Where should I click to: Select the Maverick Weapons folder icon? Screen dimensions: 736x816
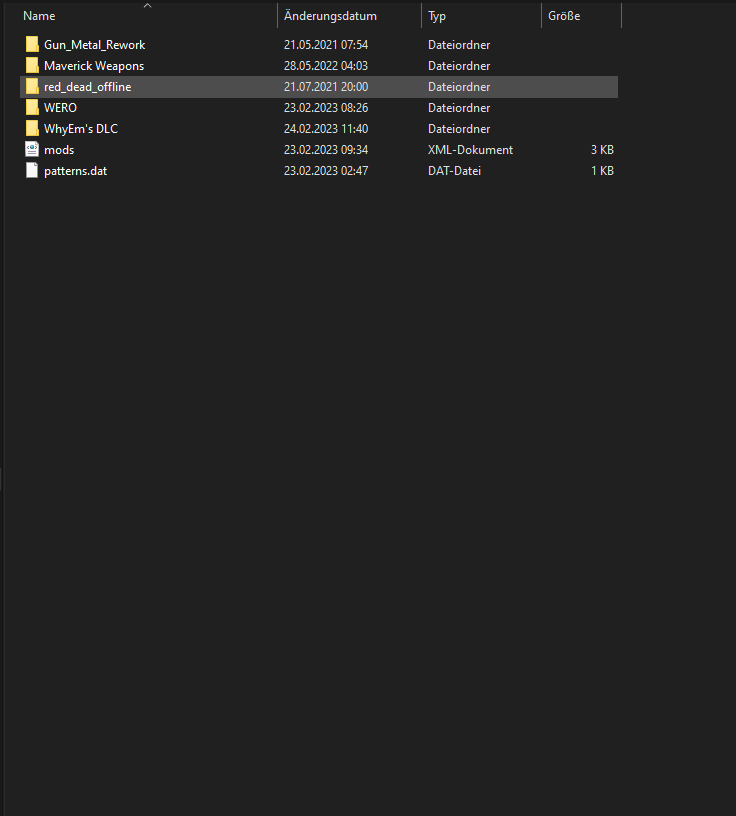(32, 66)
